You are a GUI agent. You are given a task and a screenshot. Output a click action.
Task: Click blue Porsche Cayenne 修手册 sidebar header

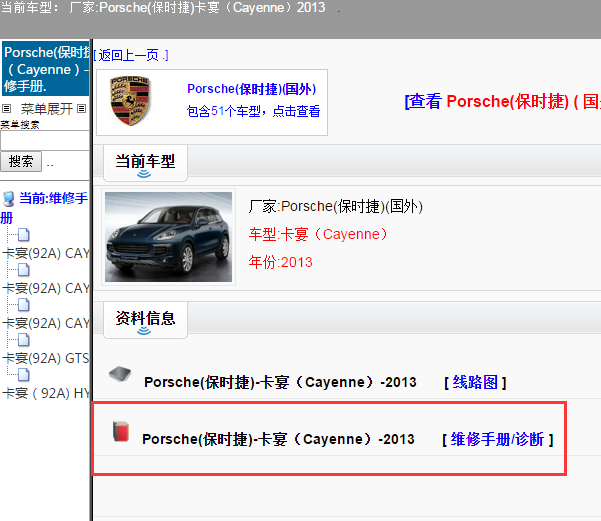tap(46, 69)
